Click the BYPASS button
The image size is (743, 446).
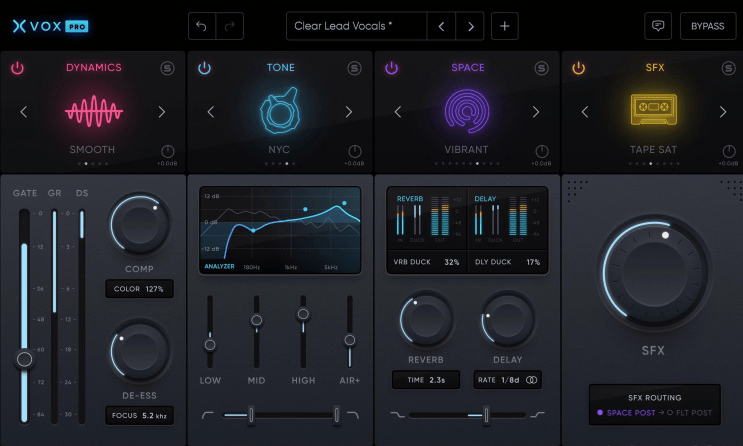(x=707, y=26)
